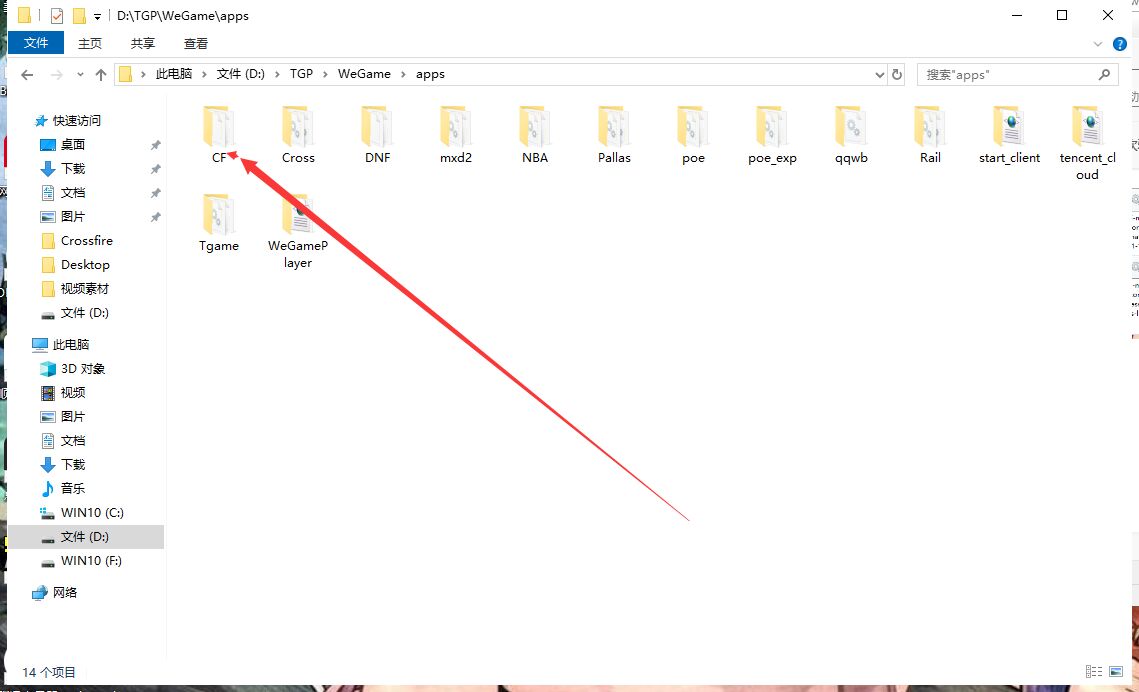Image resolution: width=1139 pixels, height=692 pixels.
Task: Go forward with the right arrow
Action: 57,74
